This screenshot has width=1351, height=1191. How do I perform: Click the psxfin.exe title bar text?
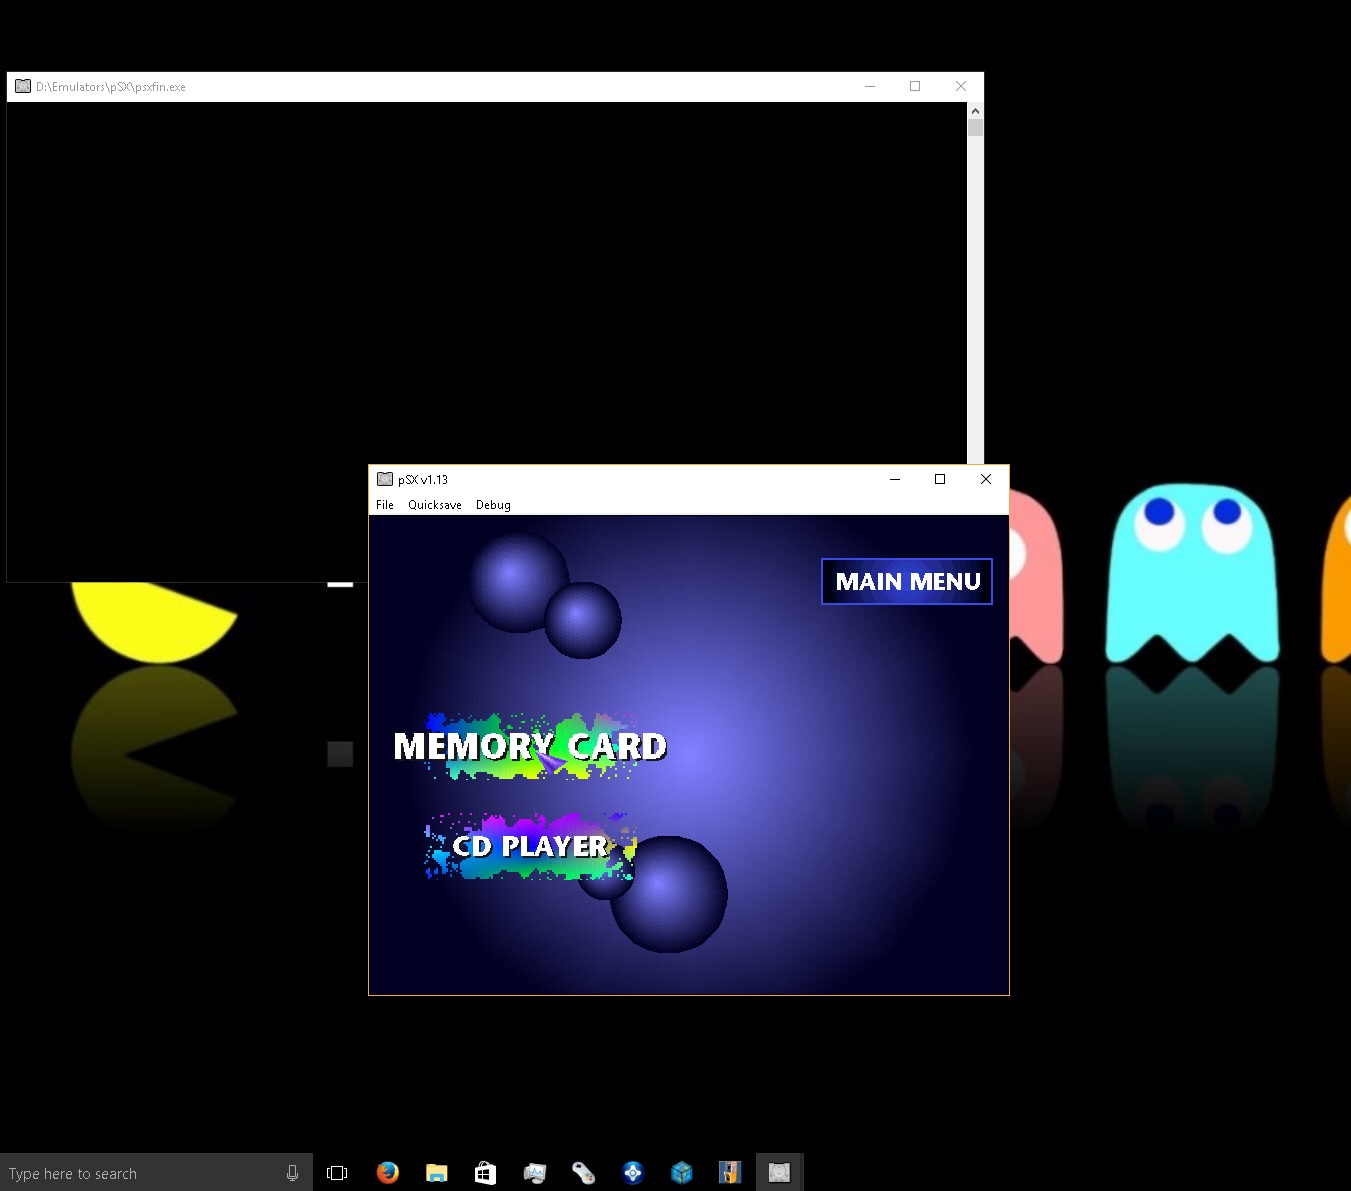[x=111, y=87]
